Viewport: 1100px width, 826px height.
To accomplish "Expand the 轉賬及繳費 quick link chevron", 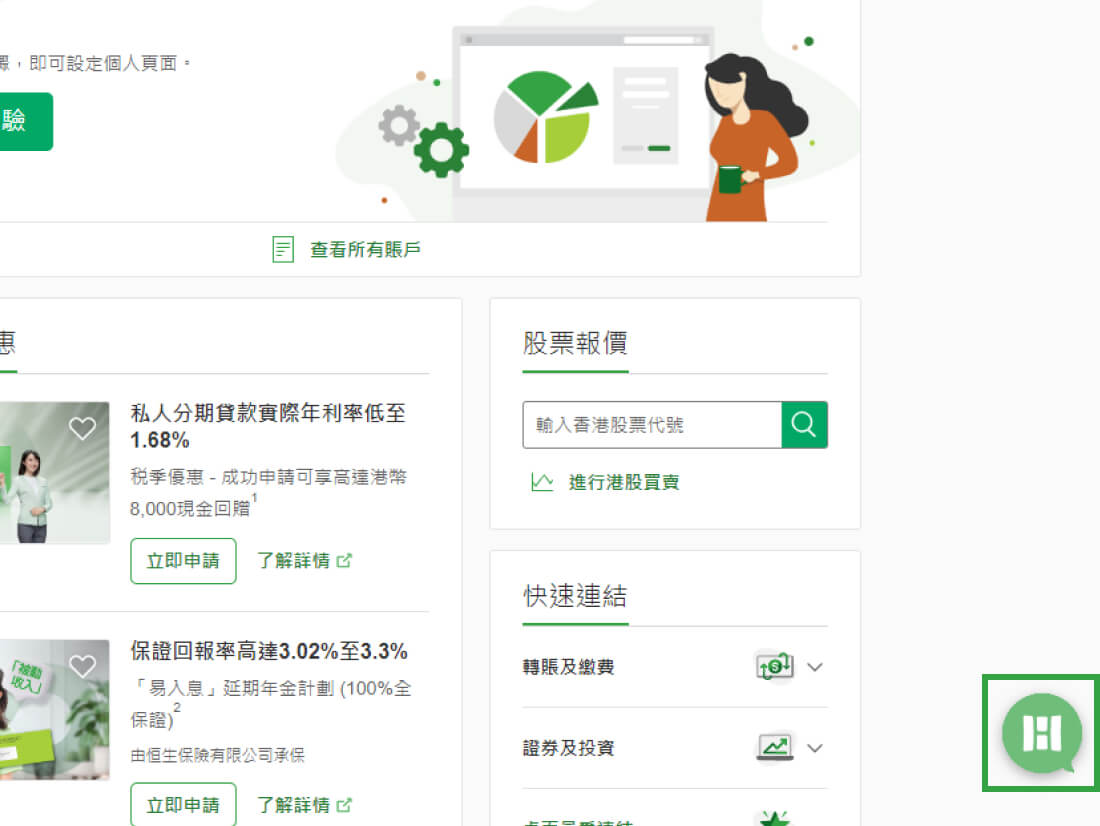I will click(814, 667).
